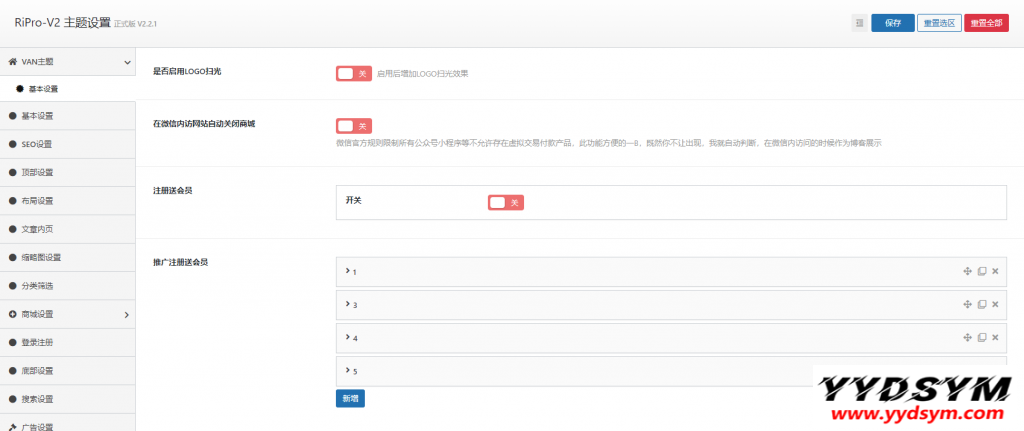Delete row 4 using its X icon
Image resolution: width=1024 pixels, height=431 pixels.
click(x=995, y=337)
